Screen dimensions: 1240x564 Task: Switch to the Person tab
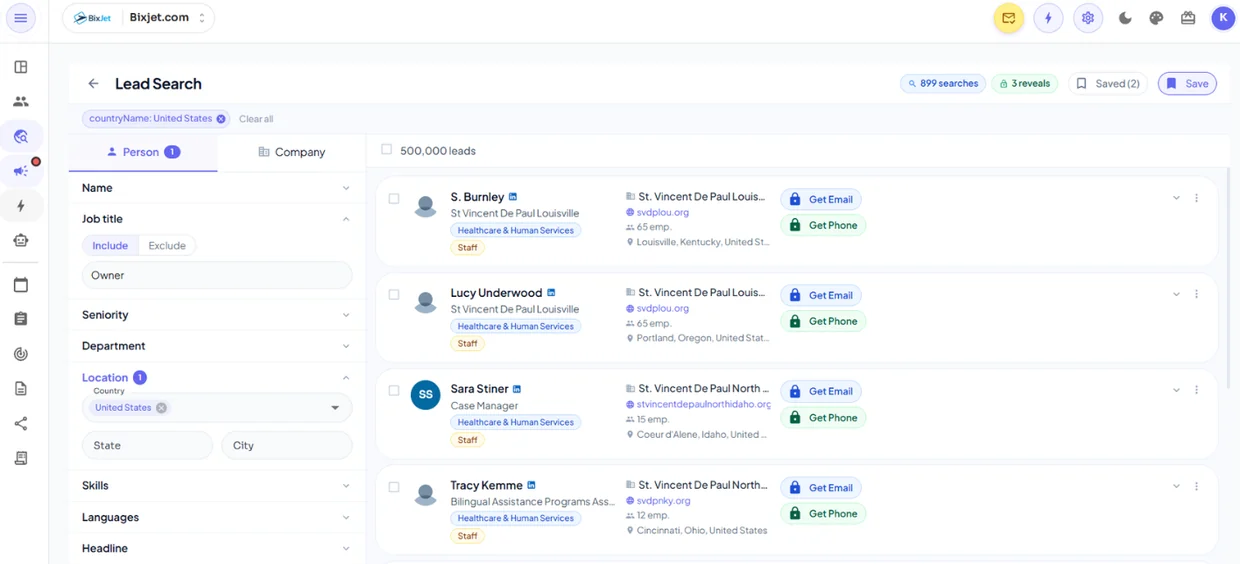pyautogui.click(x=143, y=152)
